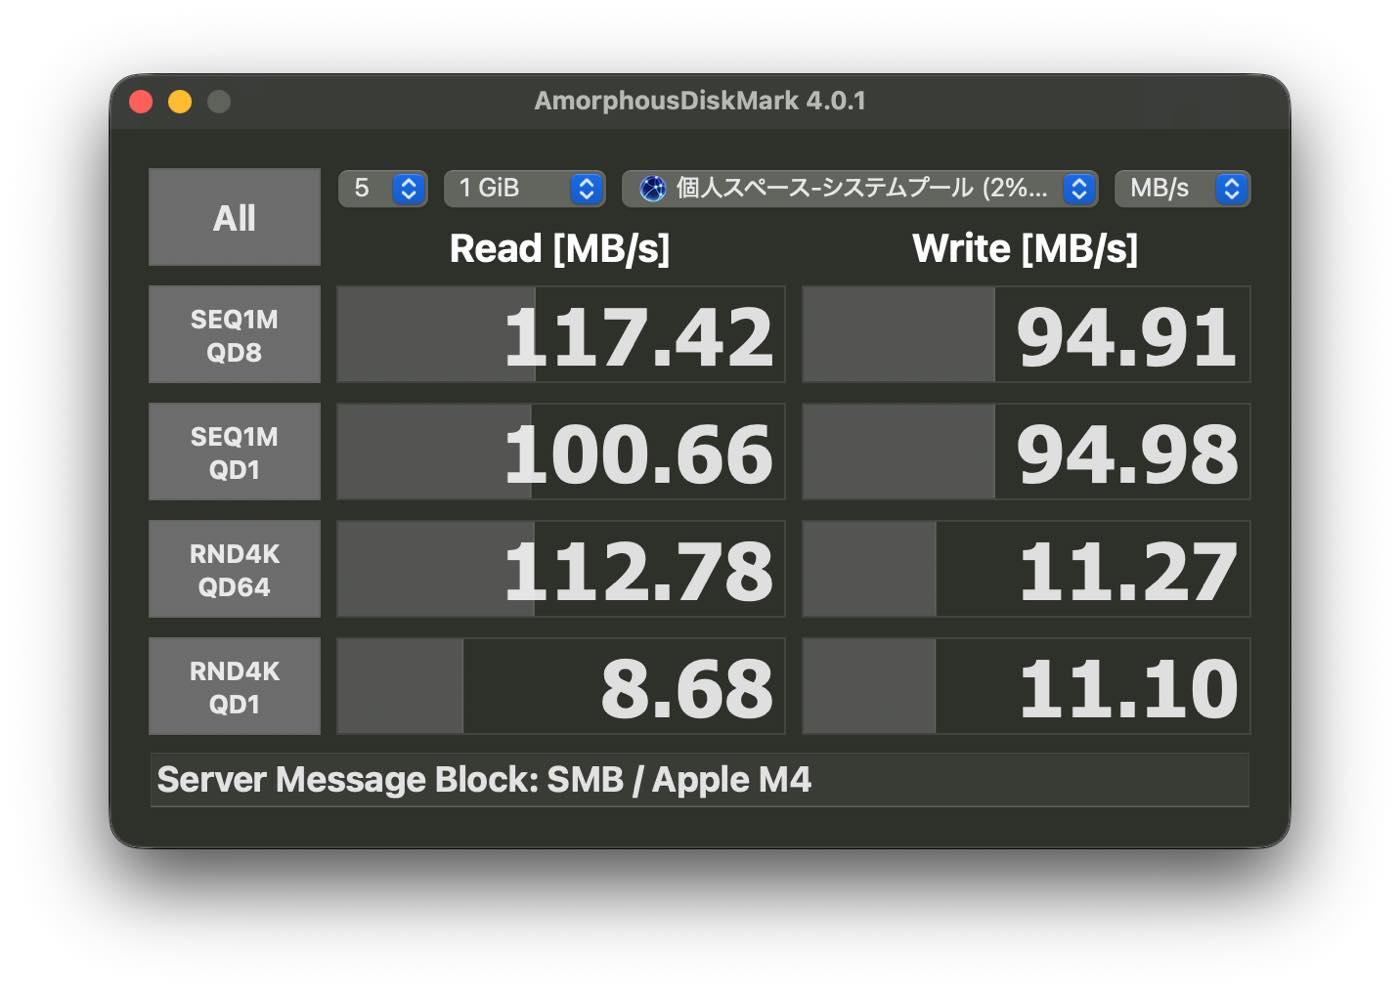Click the RND4K QD64 write value 11.27

pos(1128,571)
